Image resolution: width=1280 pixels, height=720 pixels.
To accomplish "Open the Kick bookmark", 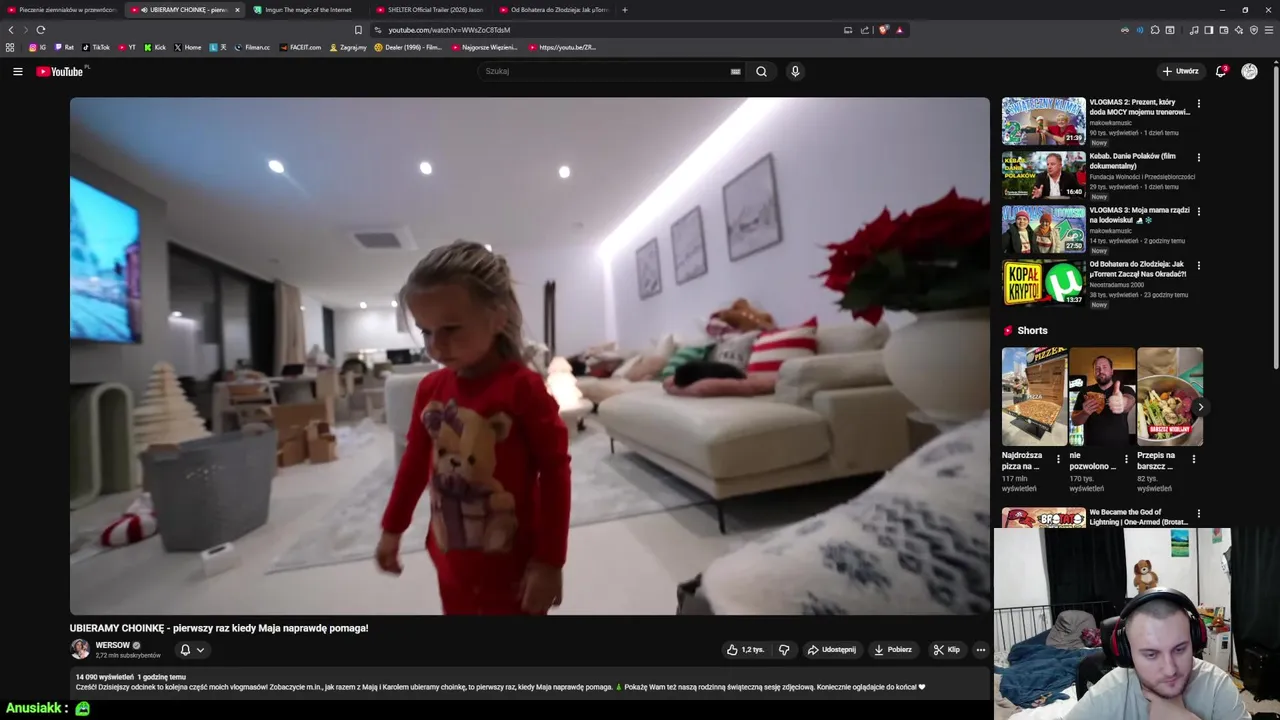I will pyautogui.click(x=155, y=47).
